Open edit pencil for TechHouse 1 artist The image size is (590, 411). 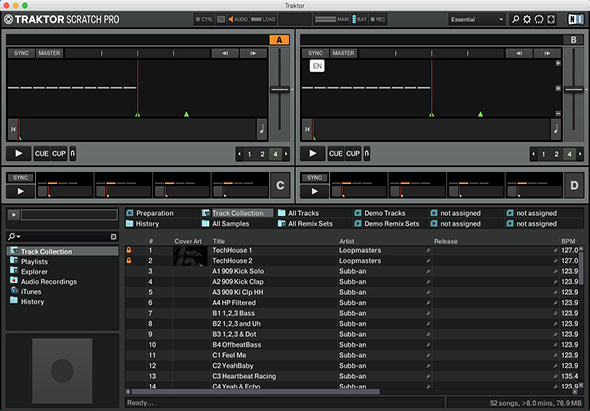[428, 250]
